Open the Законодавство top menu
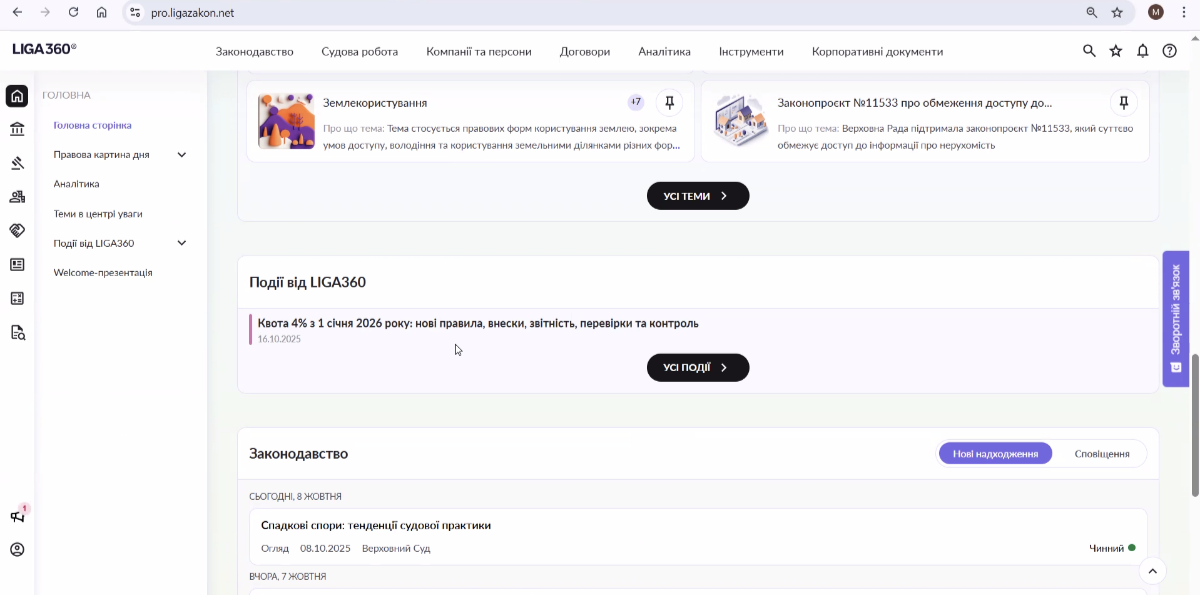 coord(254,52)
